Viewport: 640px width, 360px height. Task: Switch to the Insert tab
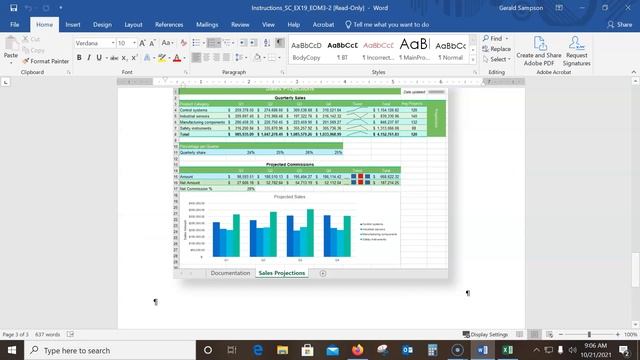click(73, 24)
